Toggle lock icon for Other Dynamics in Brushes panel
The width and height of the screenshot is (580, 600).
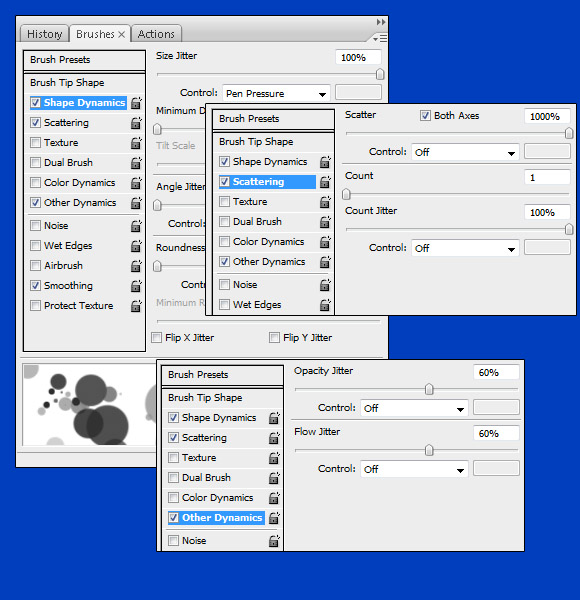tap(136, 202)
